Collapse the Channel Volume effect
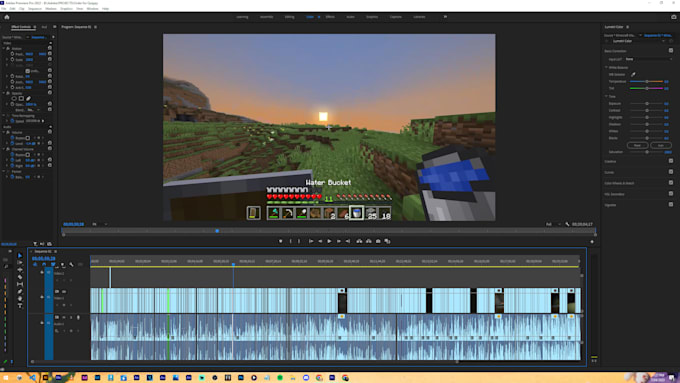680x383 pixels. coord(3,149)
